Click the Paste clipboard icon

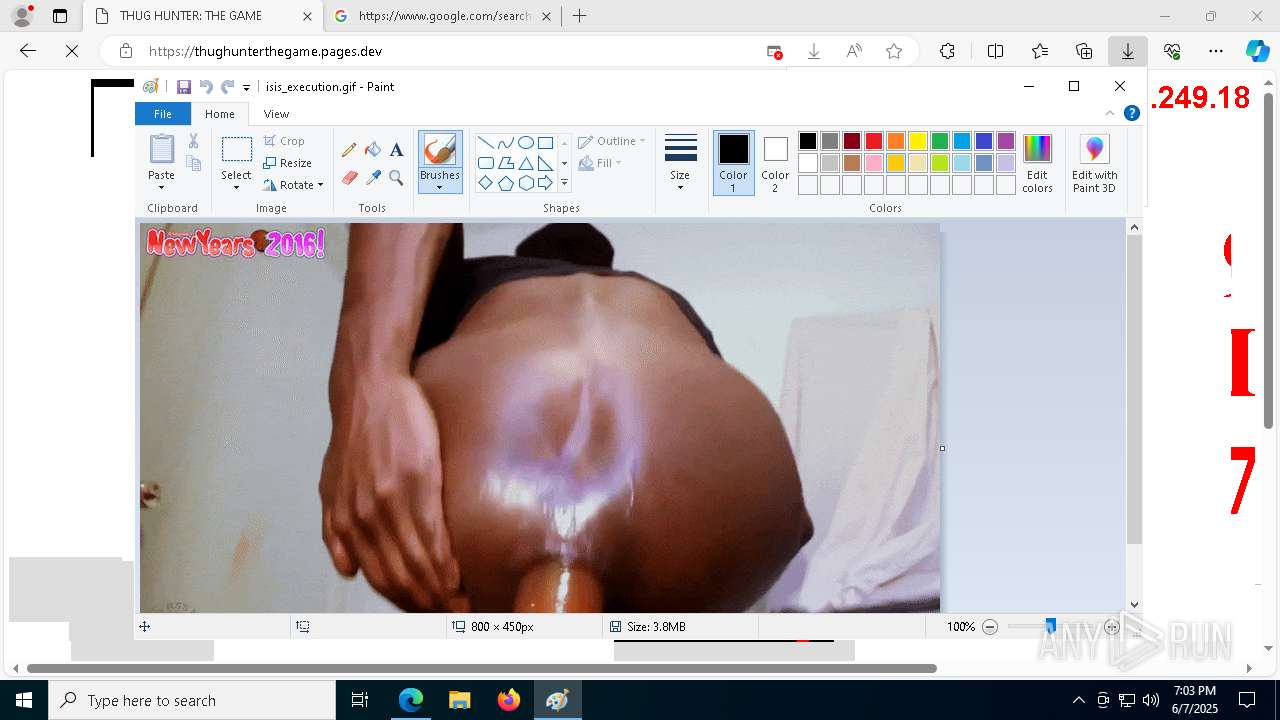pos(162,149)
